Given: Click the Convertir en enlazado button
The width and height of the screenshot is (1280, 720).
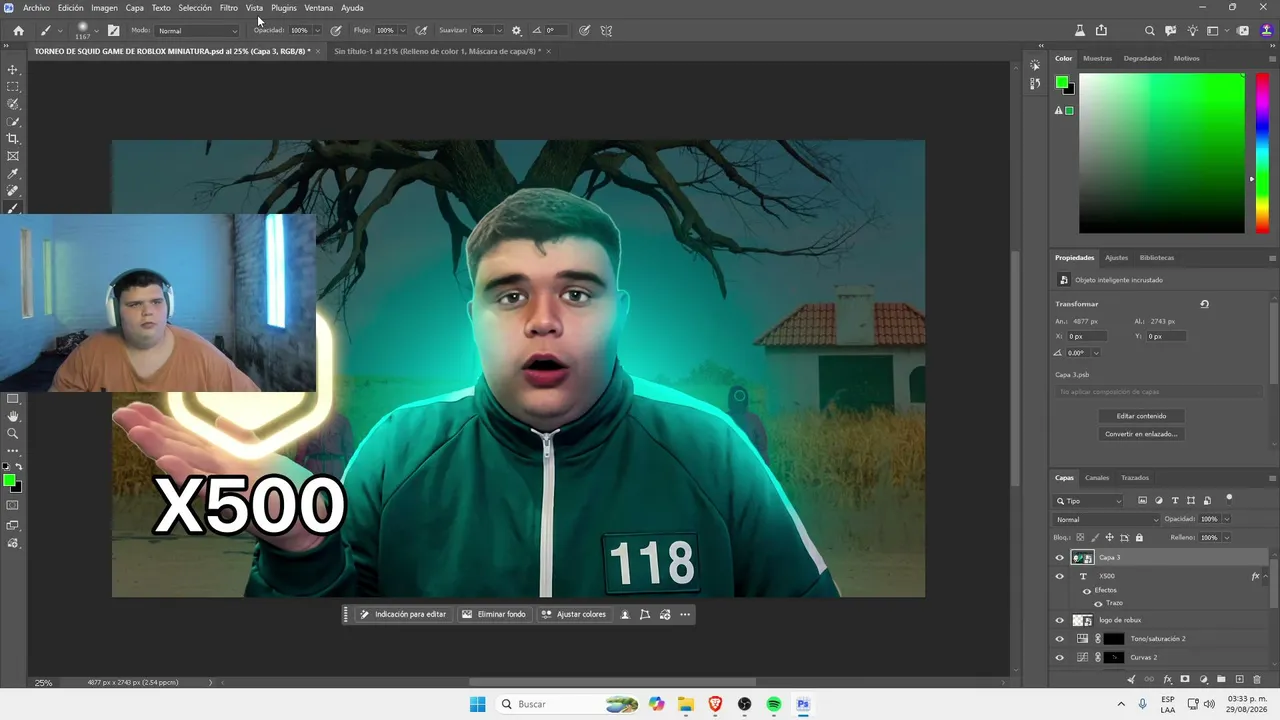Looking at the screenshot, I should coord(1141,434).
